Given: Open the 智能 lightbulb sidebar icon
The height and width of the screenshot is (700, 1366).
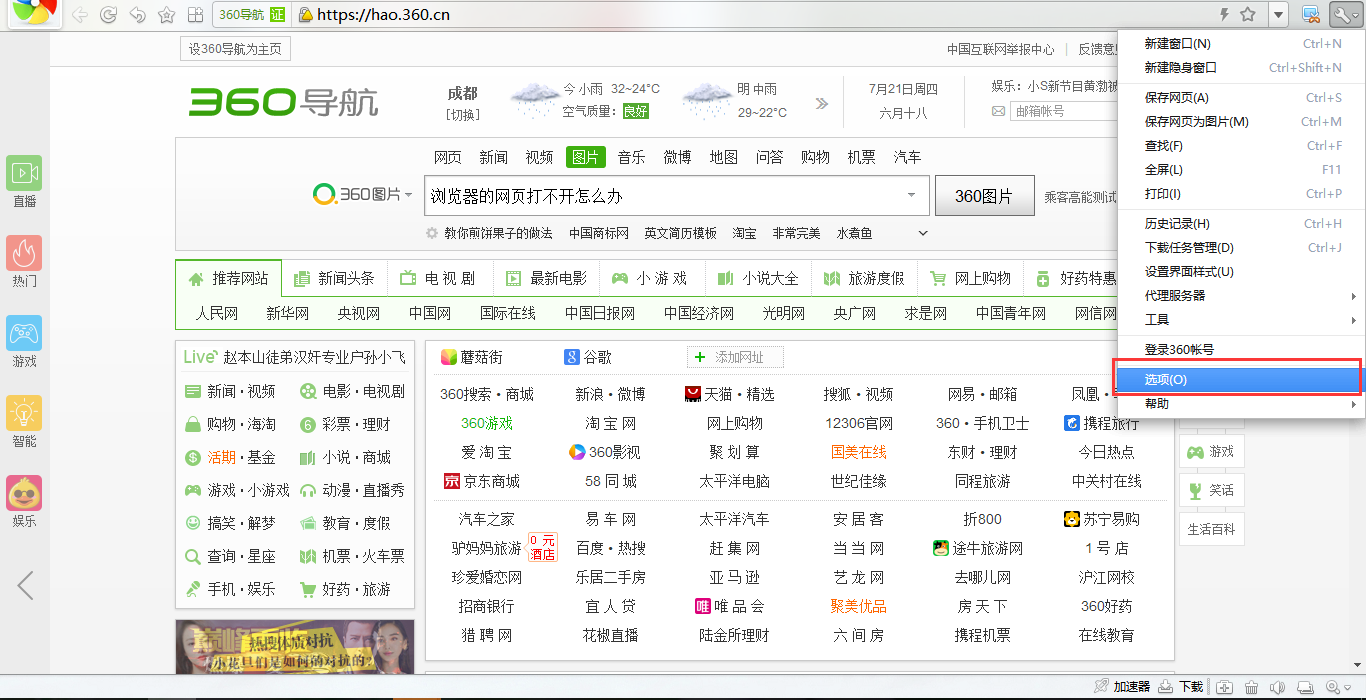Looking at the screenshot, I should tap(24, 413).
